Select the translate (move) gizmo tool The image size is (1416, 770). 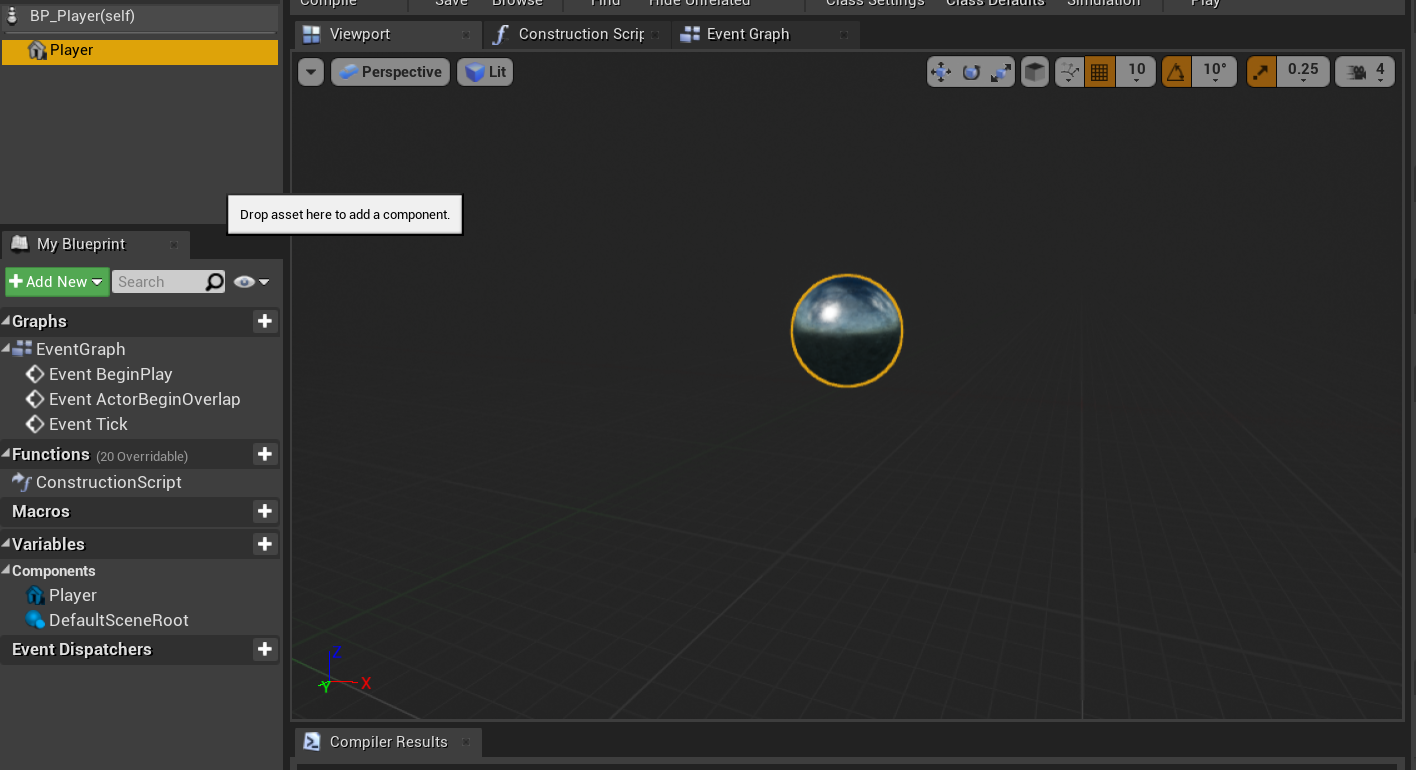pyautogui.click(x=941, y=72)
